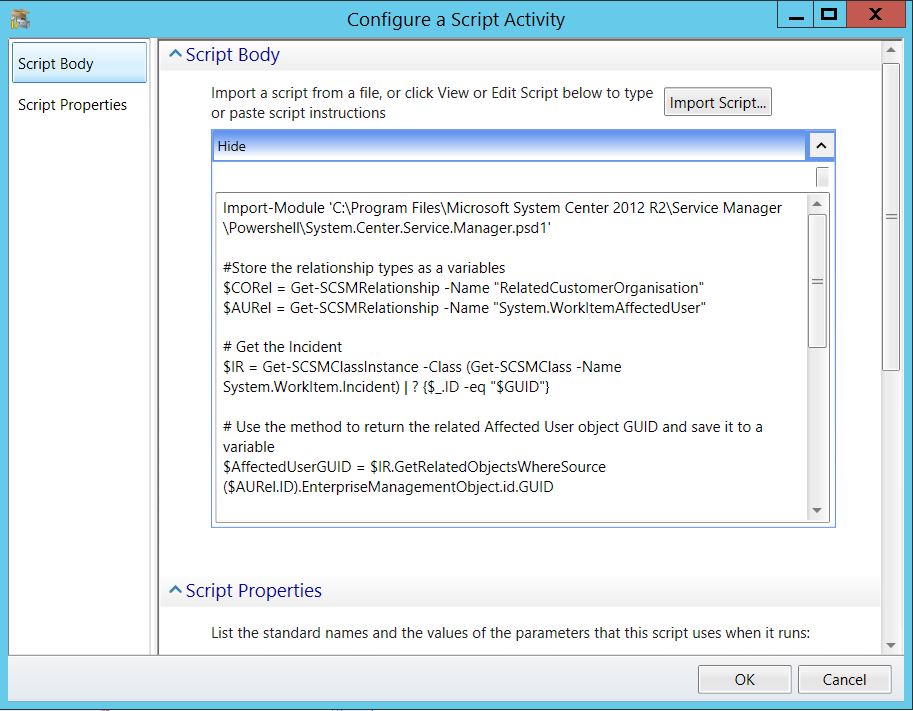Image resolution: width=913 pixels, height=711 pixels.
Task: Confirm the dialog with the OK button
Action: 744,679
